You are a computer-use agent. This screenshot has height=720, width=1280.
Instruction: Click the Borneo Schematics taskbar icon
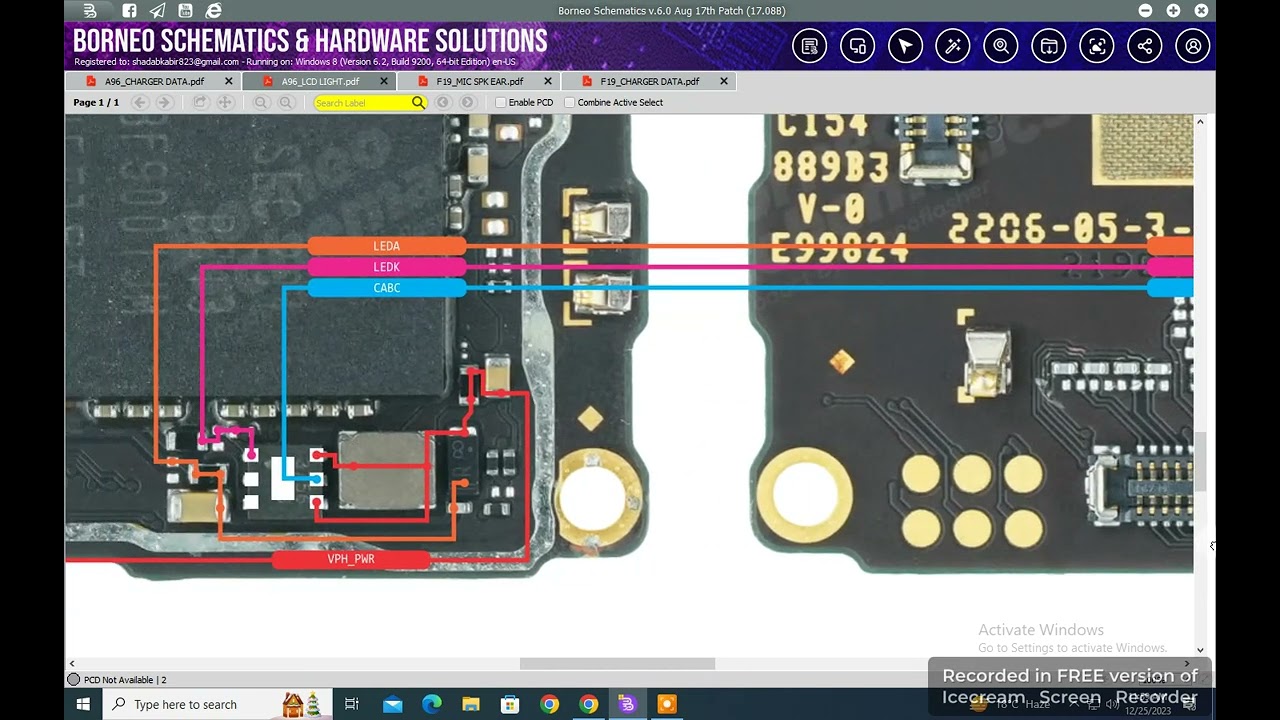pos(627,704)
